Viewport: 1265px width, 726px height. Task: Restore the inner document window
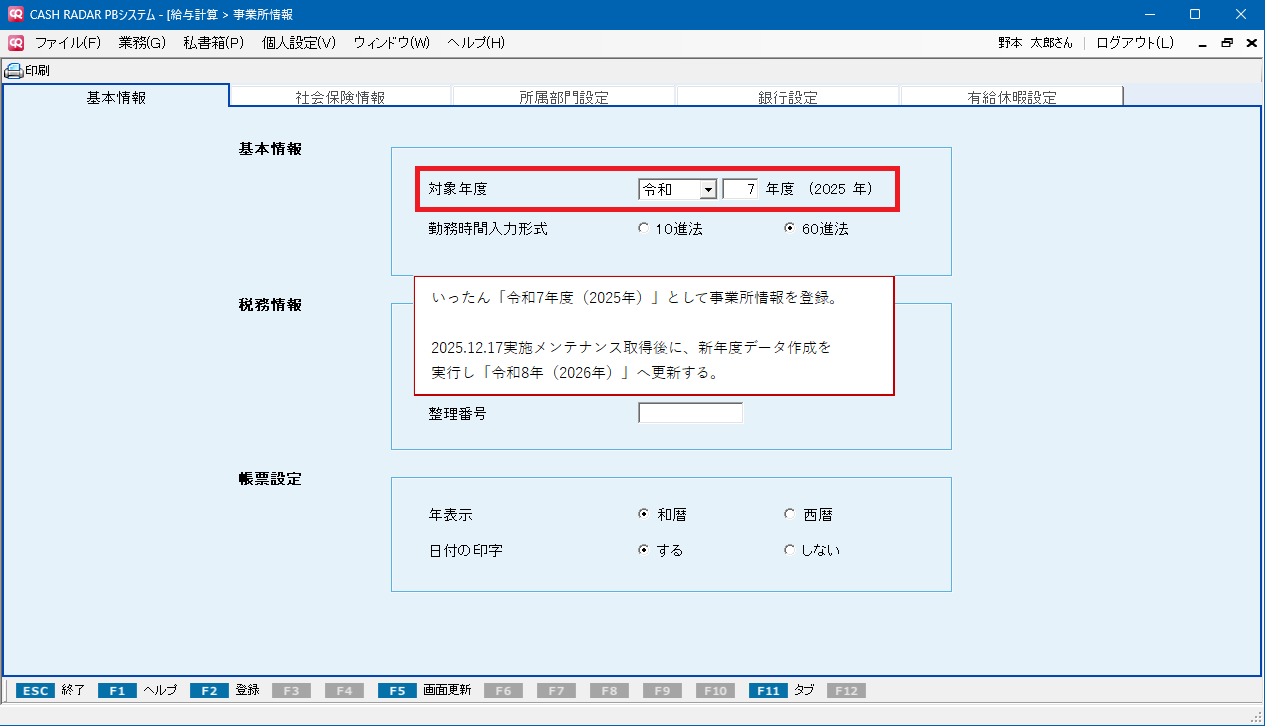(x=1227, y=43)
